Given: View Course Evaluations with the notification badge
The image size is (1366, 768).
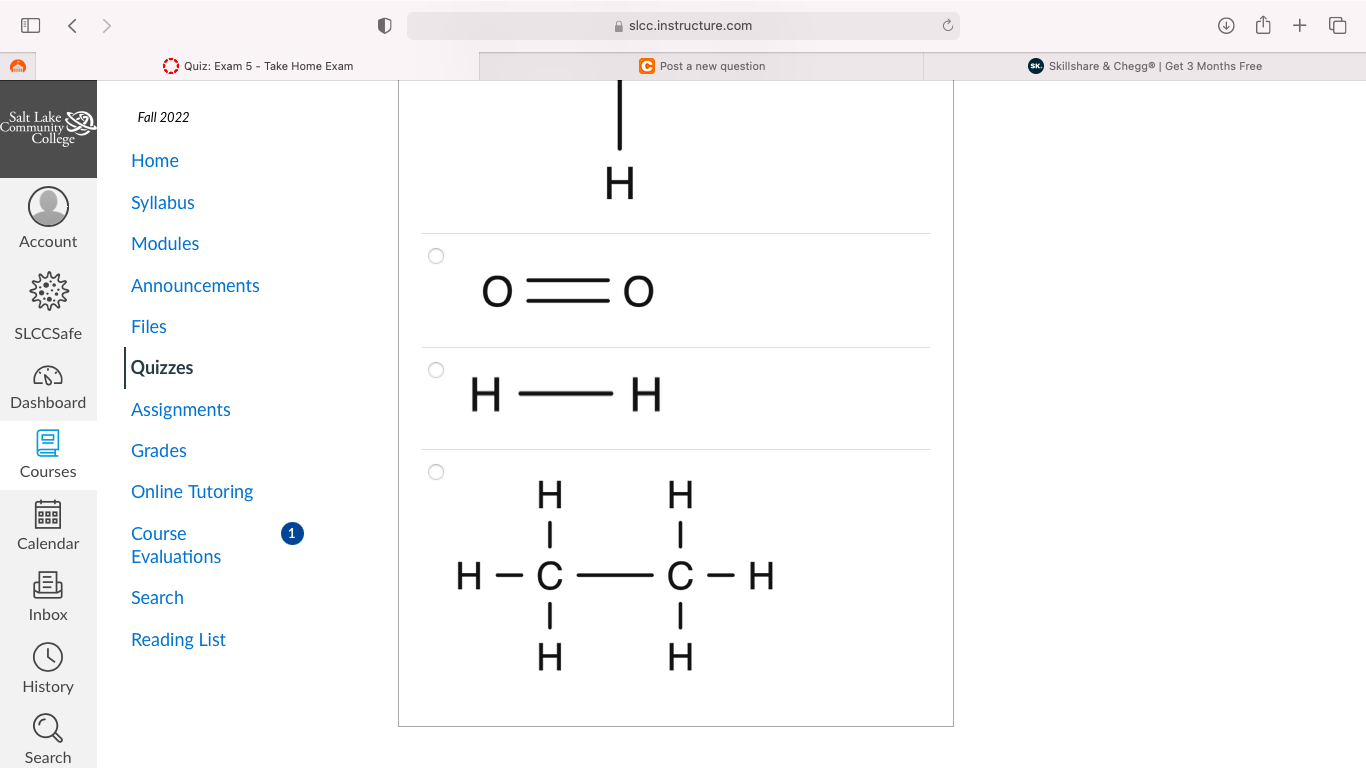Looking at the screenshot, I should 176,545.
